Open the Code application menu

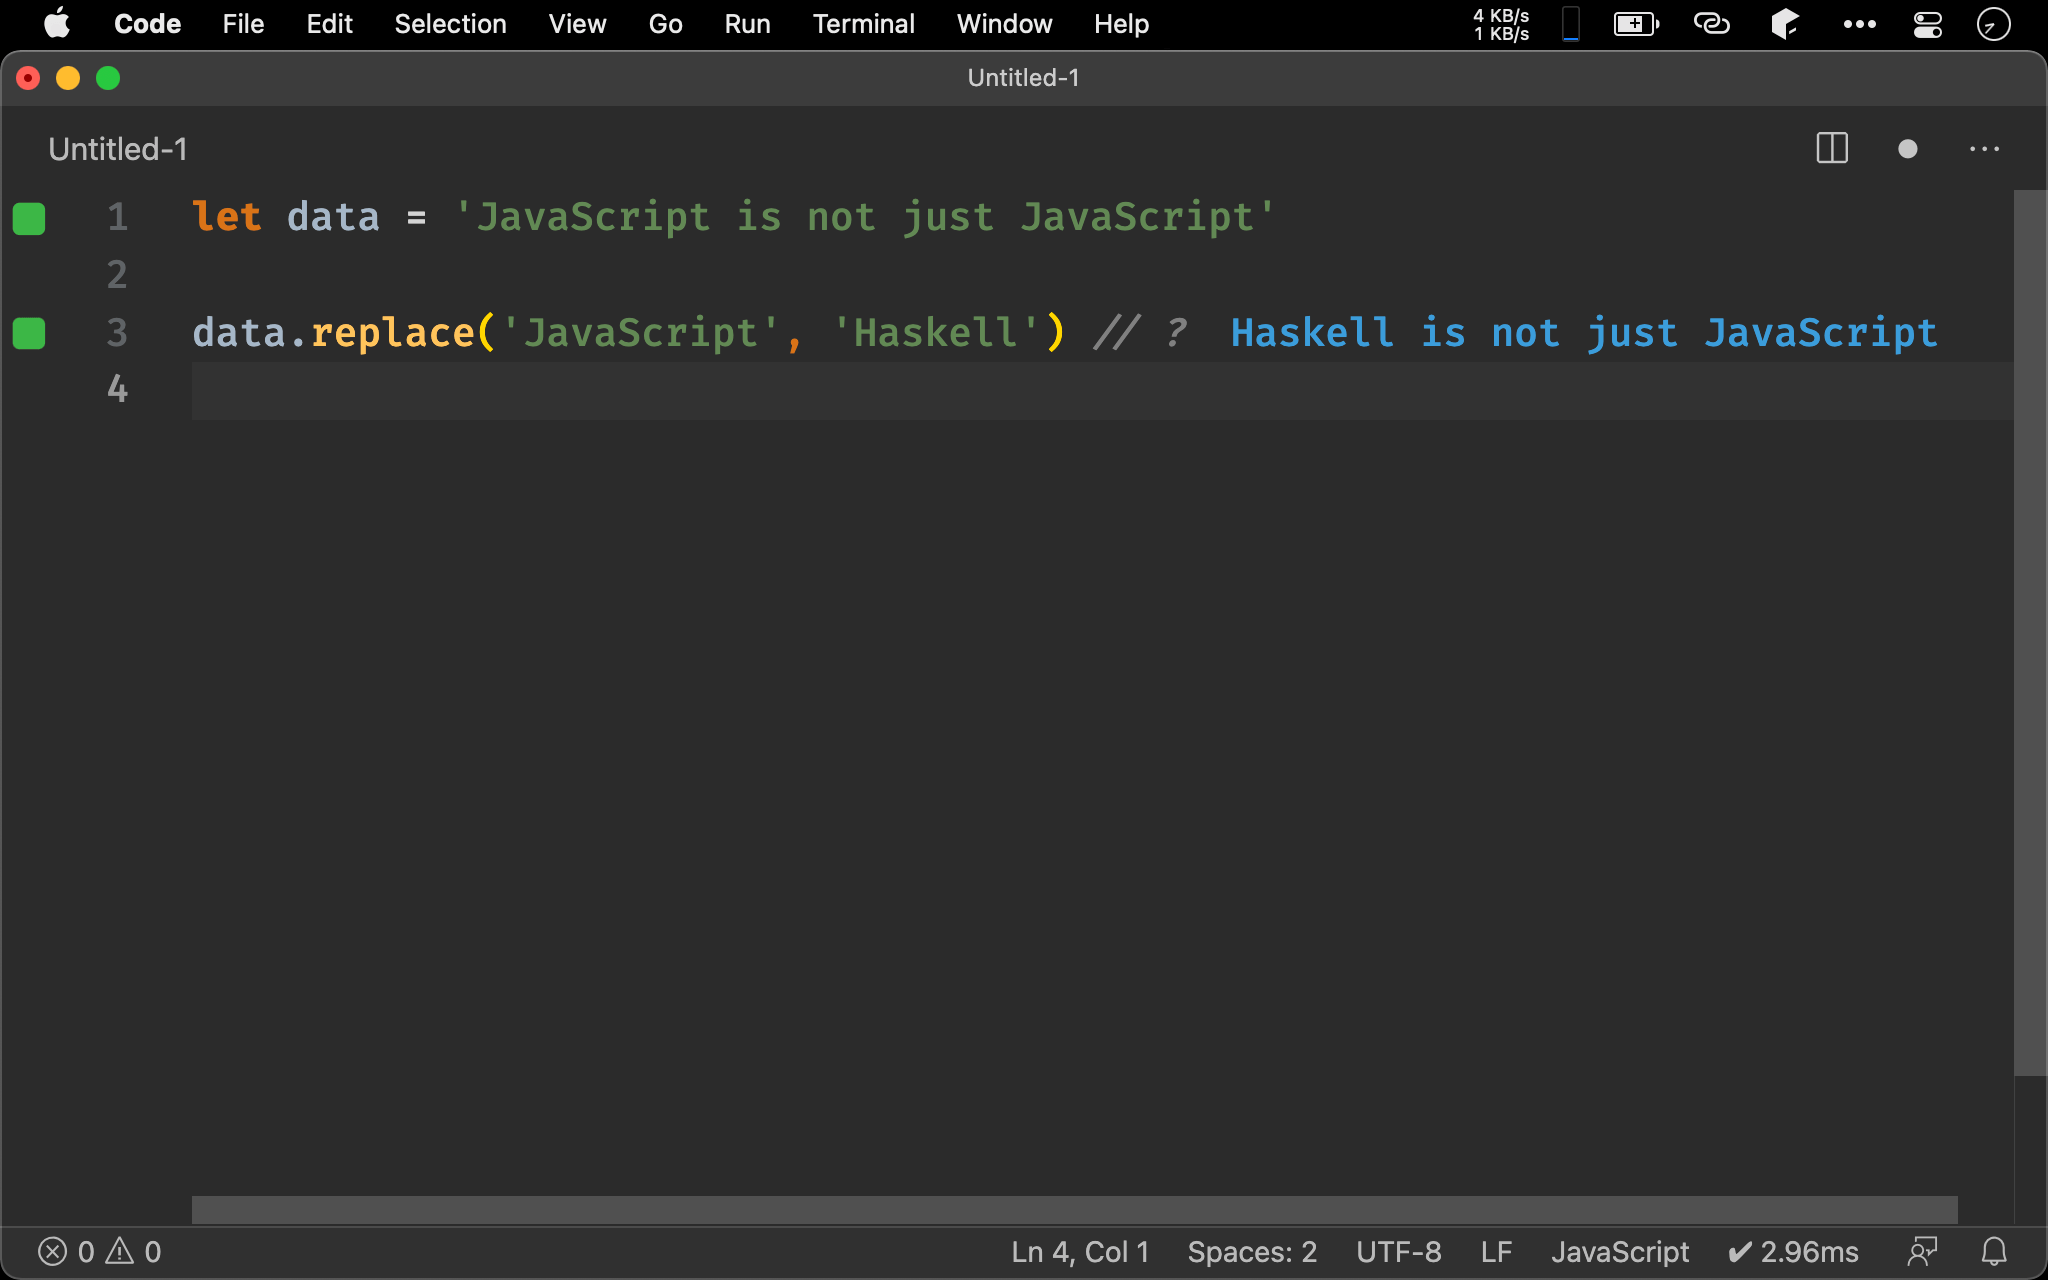[x=147, y=24]
